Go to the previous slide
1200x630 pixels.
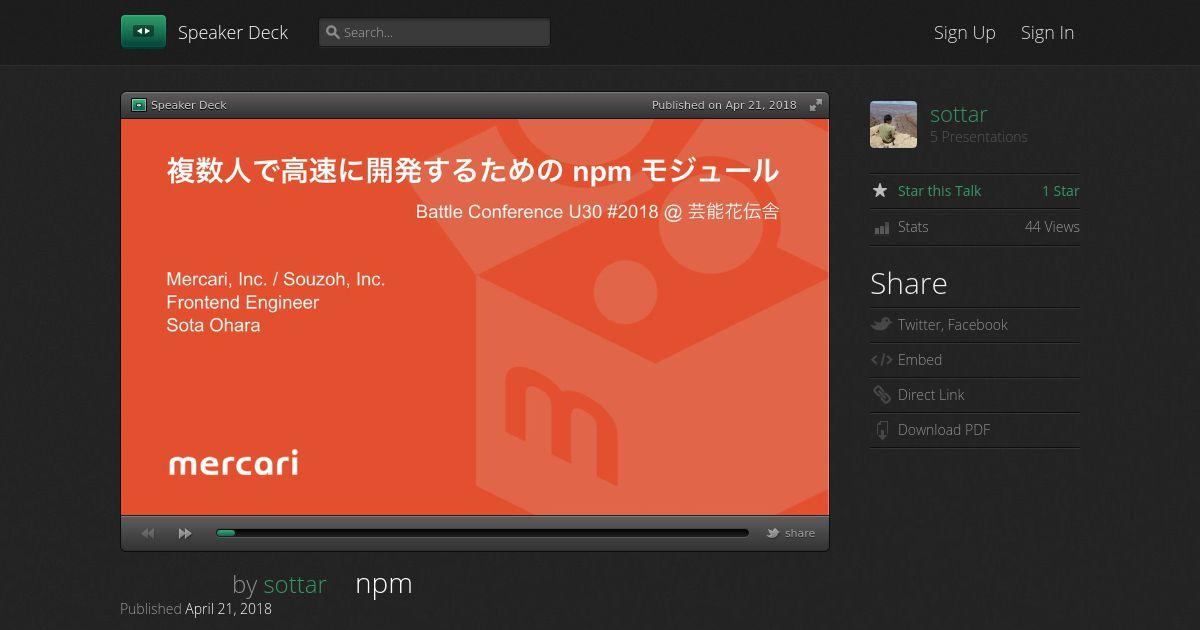(x=148, y=533)
